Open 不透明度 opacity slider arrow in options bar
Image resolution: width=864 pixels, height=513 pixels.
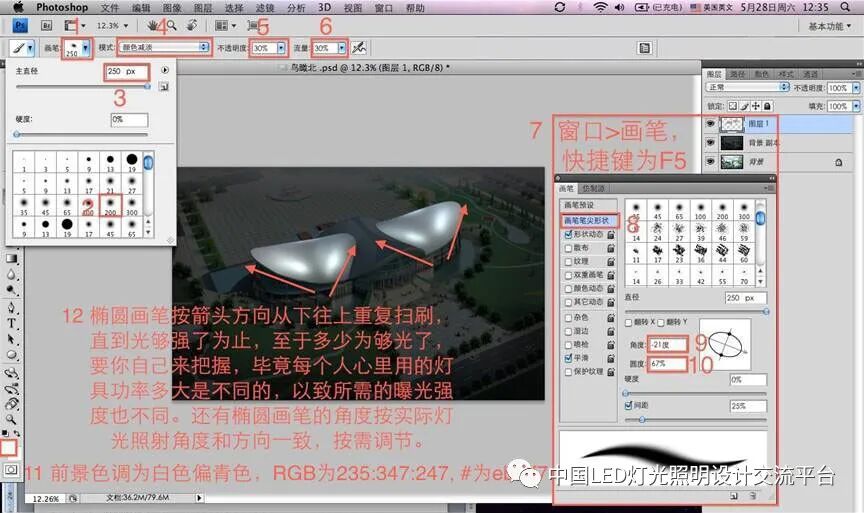tap(281, 48)
